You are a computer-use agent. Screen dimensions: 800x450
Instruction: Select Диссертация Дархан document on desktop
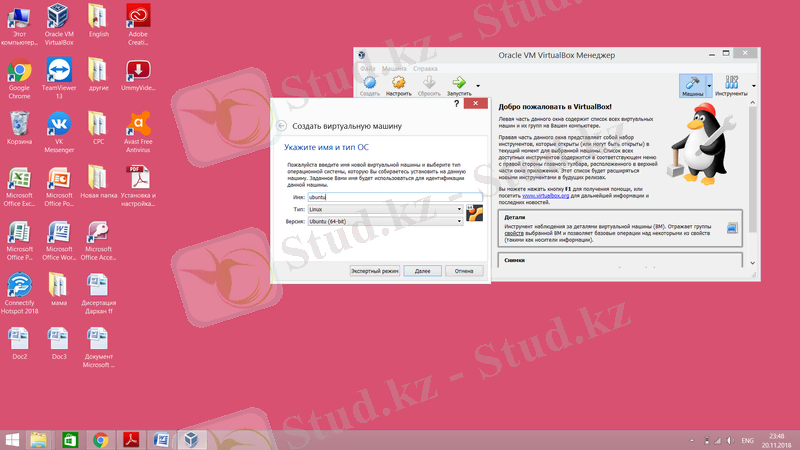[x=98, y=293]
